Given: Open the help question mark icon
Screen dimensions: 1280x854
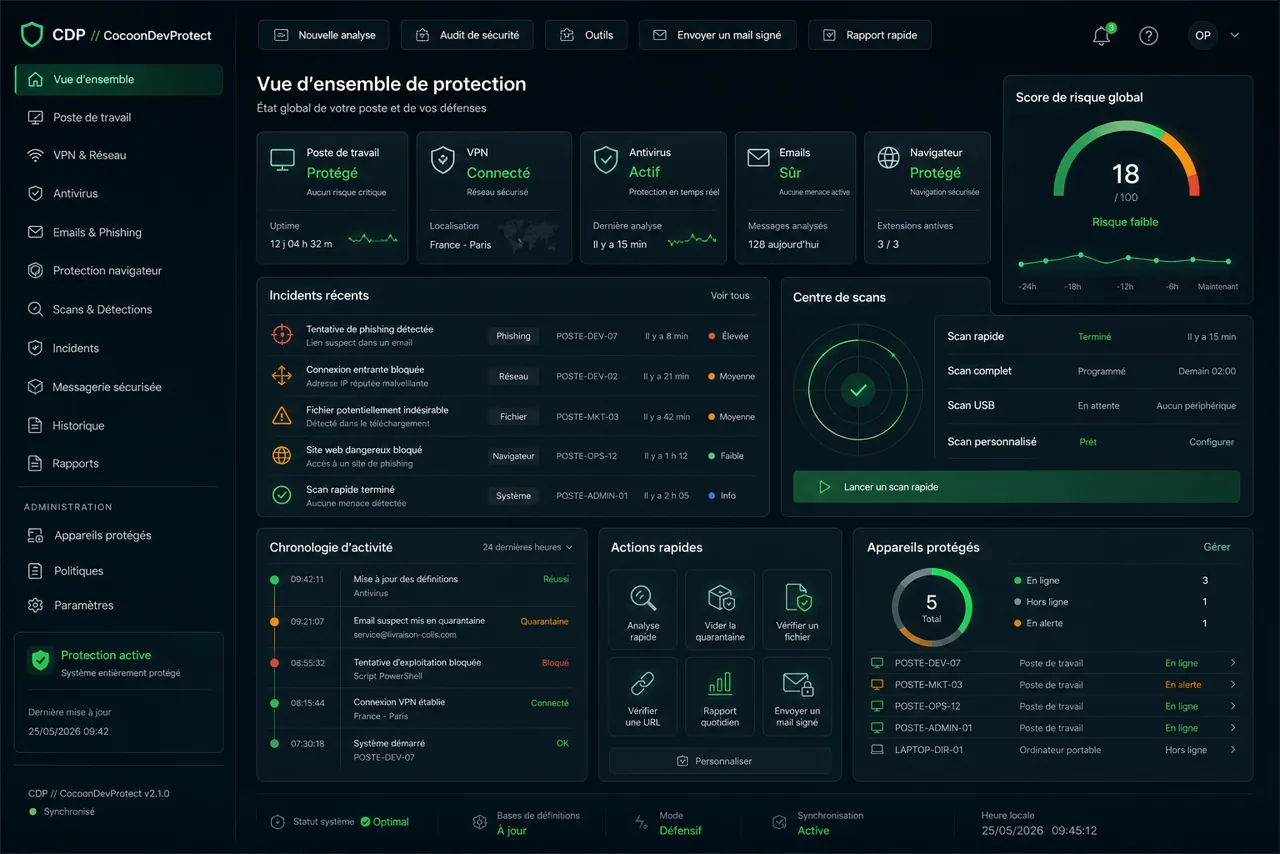Looking at the screenshot, I should [x=1149, y=36].
